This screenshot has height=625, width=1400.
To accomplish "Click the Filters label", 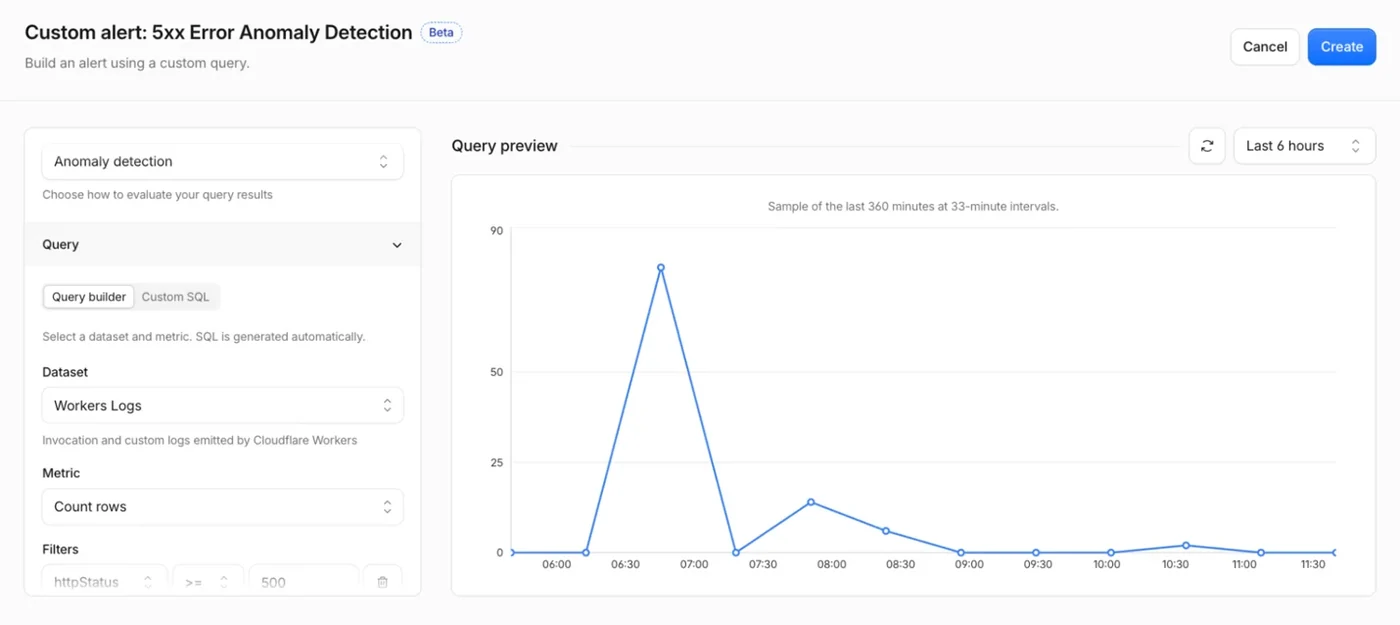I will click(60, 549).
